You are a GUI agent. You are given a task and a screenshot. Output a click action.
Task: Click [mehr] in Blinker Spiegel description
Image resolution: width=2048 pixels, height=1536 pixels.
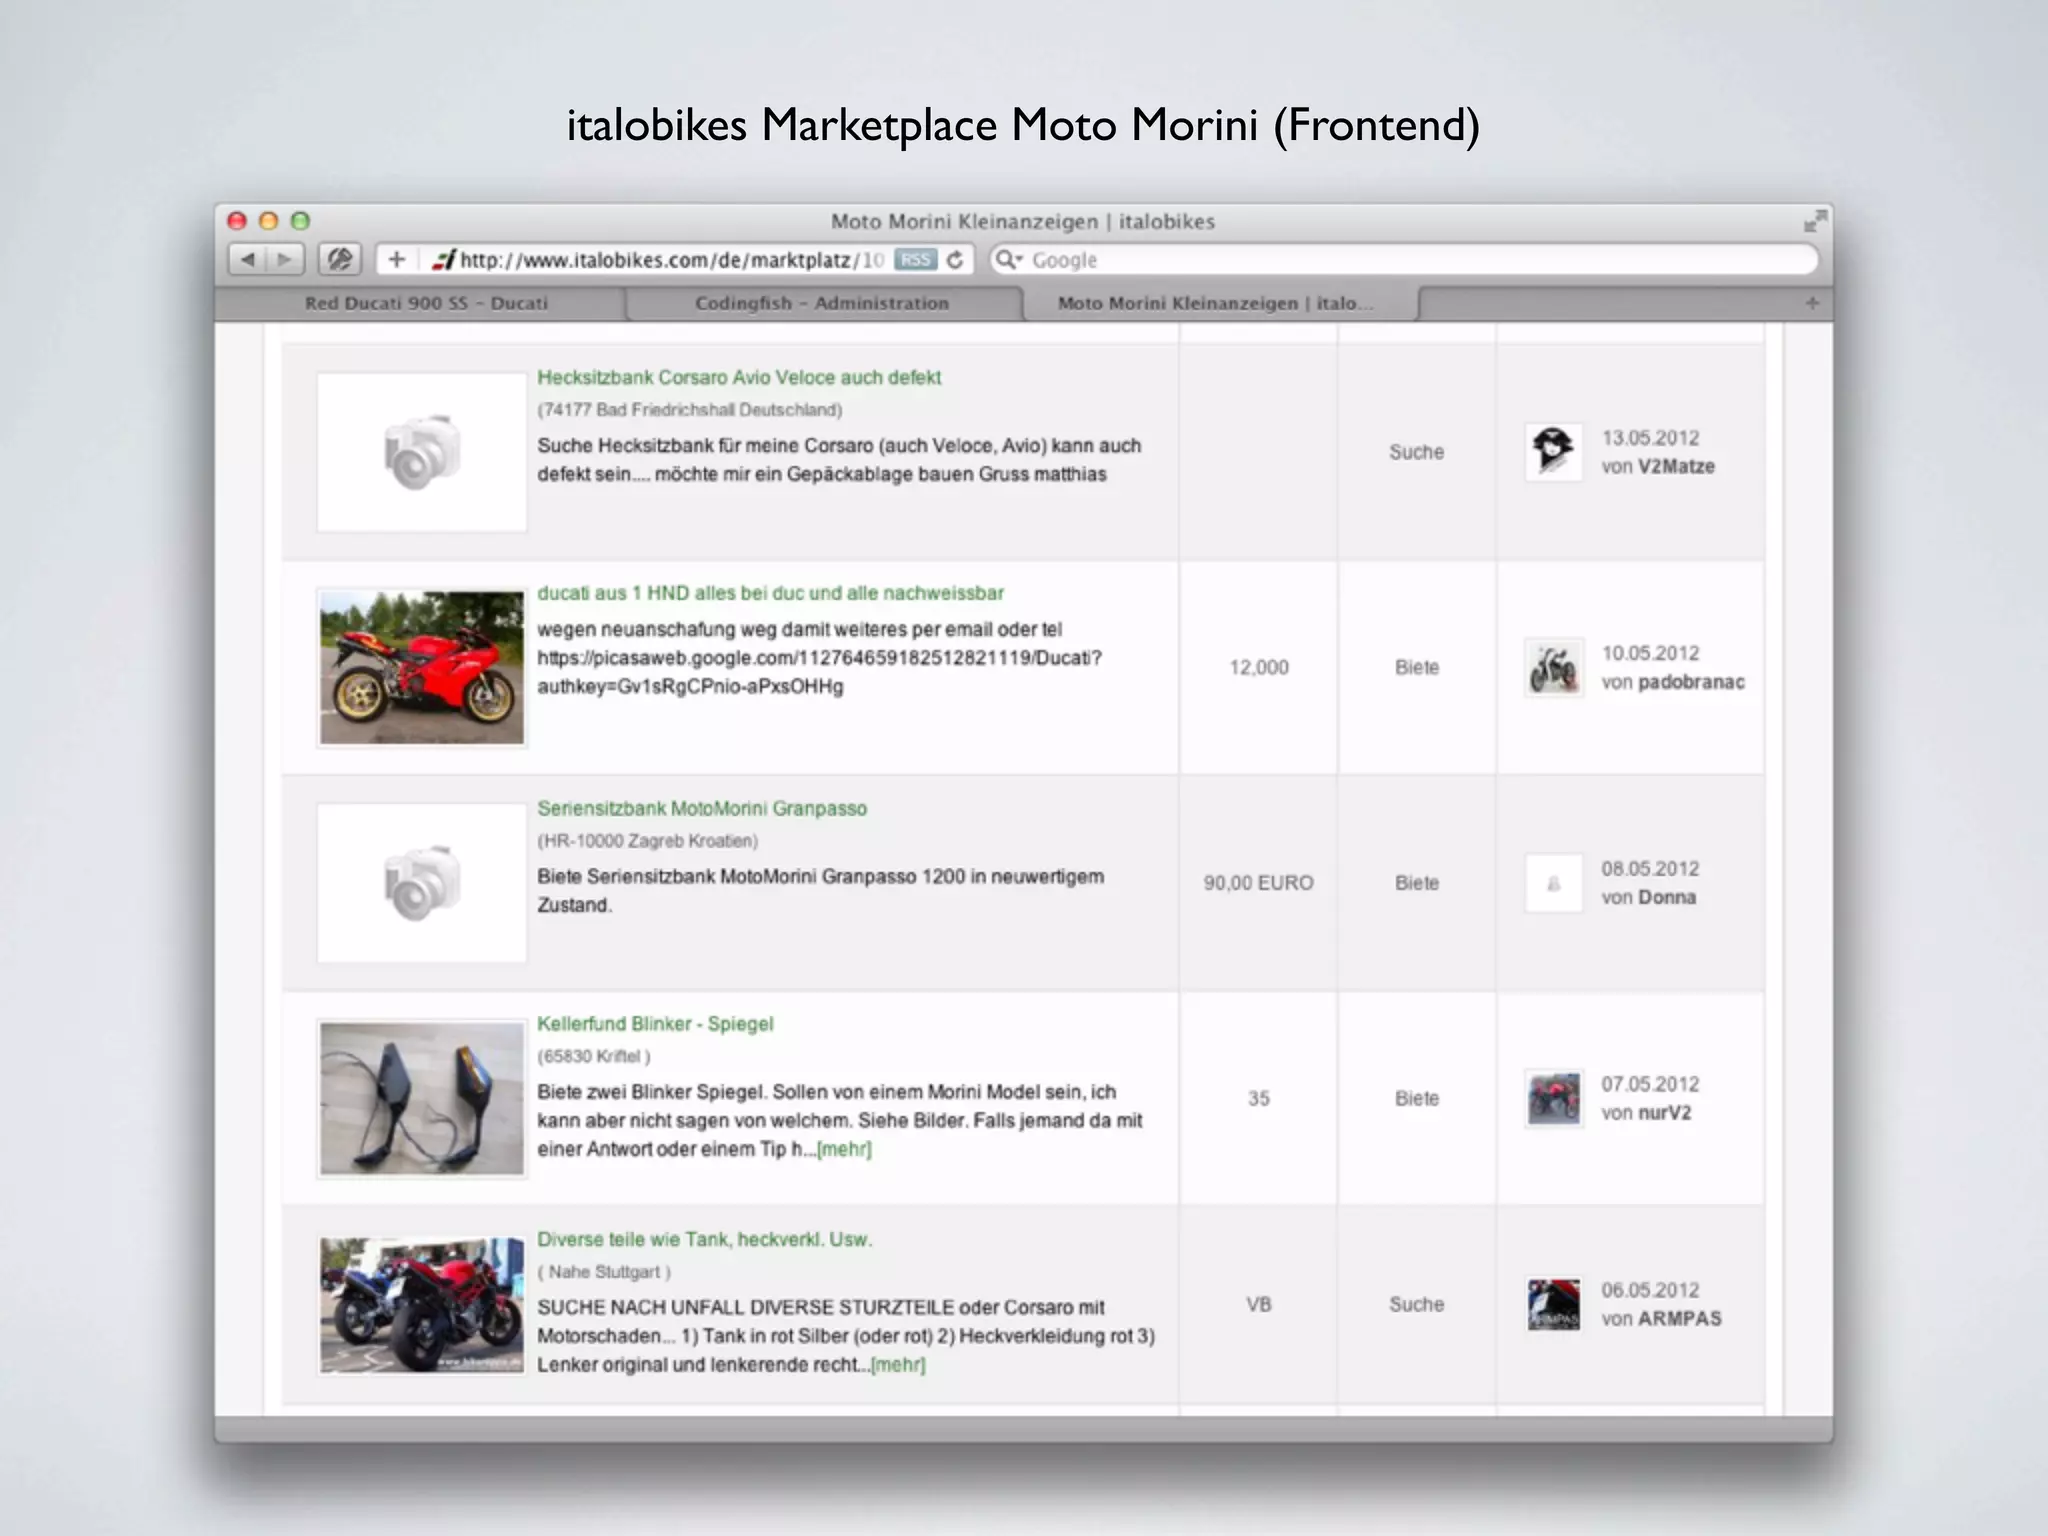844,1149
